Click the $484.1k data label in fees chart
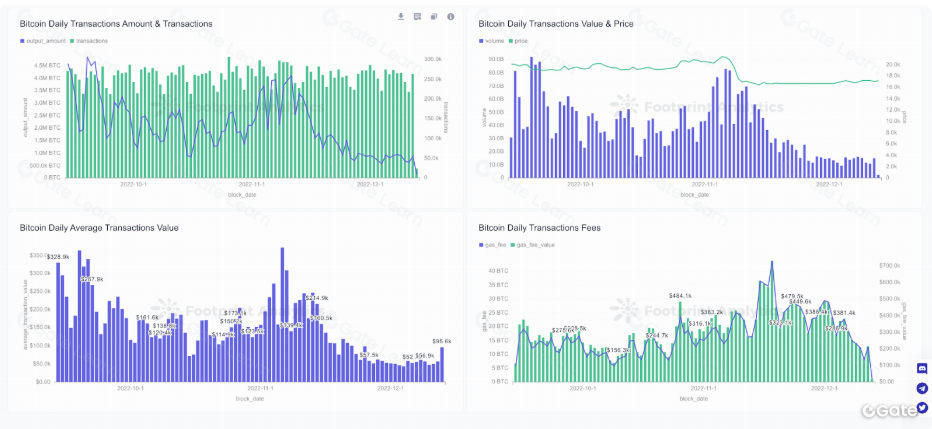Viewport: 932px width, 429px height. click(x=680, y=296)
